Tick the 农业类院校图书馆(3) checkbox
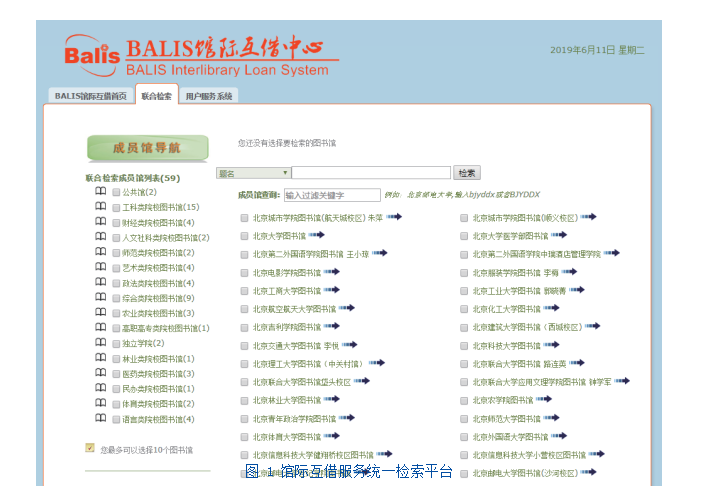This screenshot has width=707, height=486. click(x=116, y=313)
